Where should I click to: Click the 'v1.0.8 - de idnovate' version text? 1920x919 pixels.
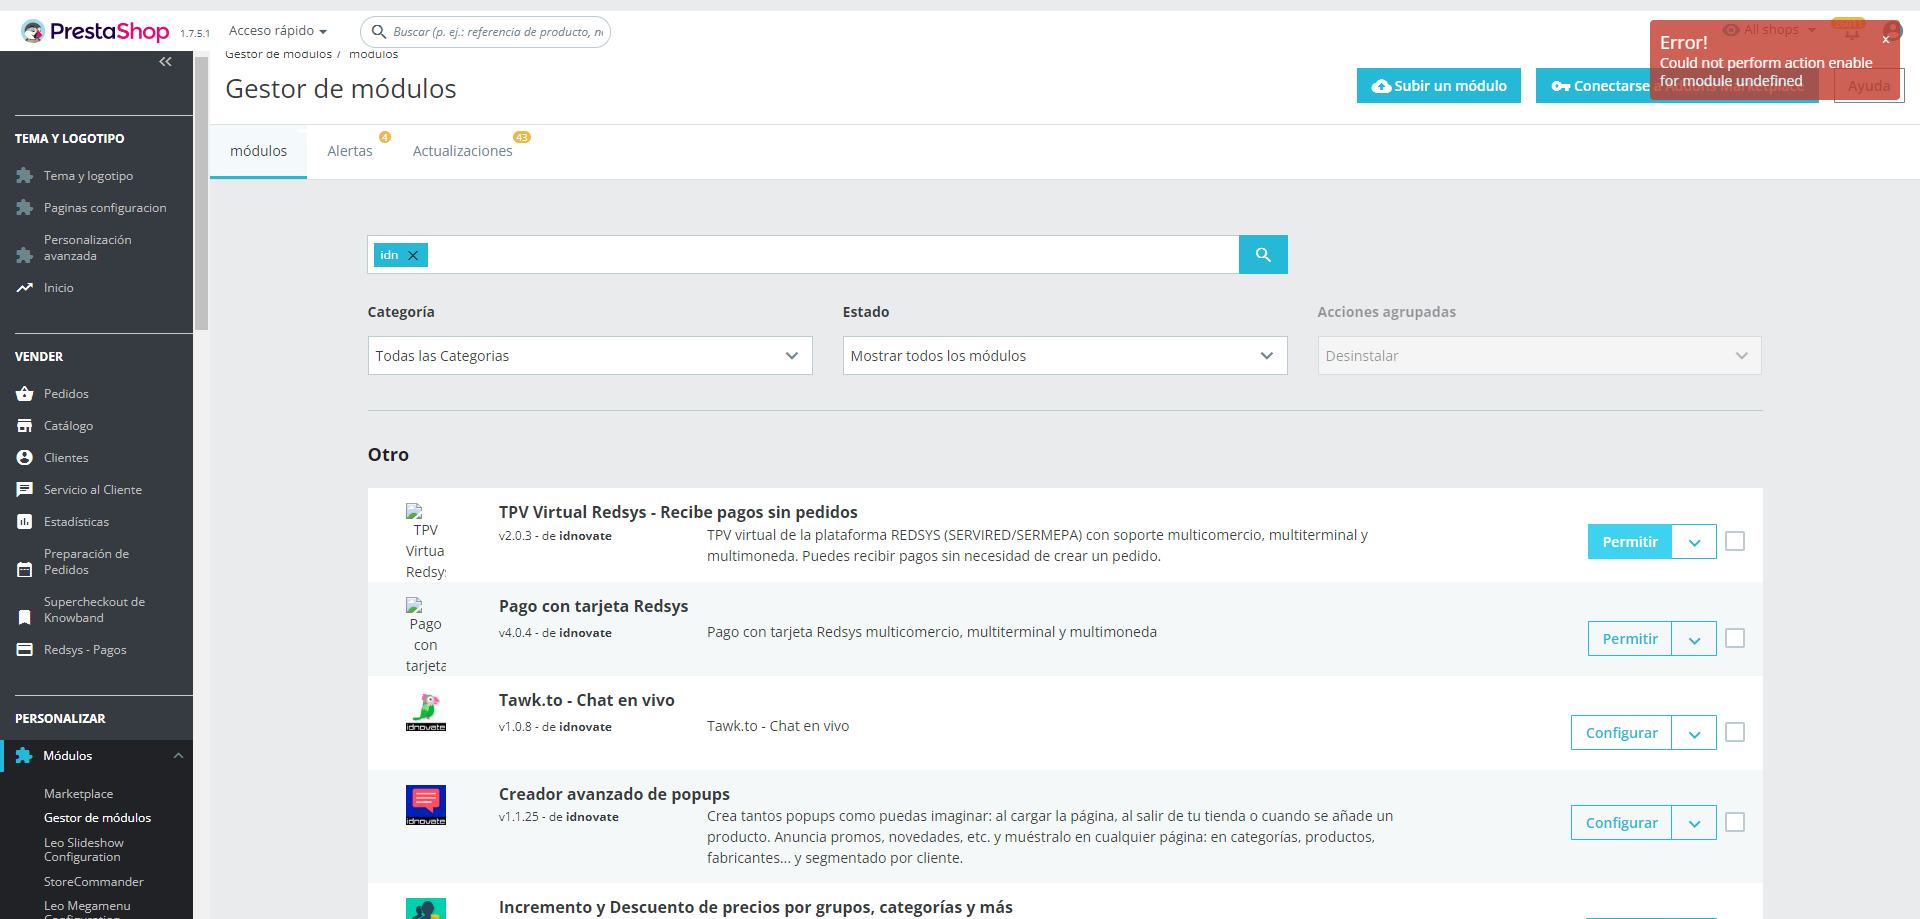click(555, 727)
